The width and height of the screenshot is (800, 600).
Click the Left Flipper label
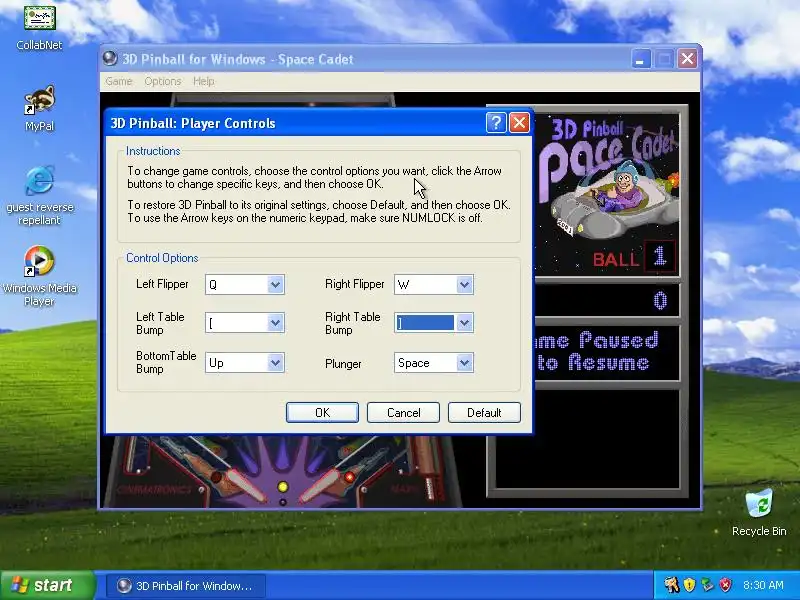(162, 284)
